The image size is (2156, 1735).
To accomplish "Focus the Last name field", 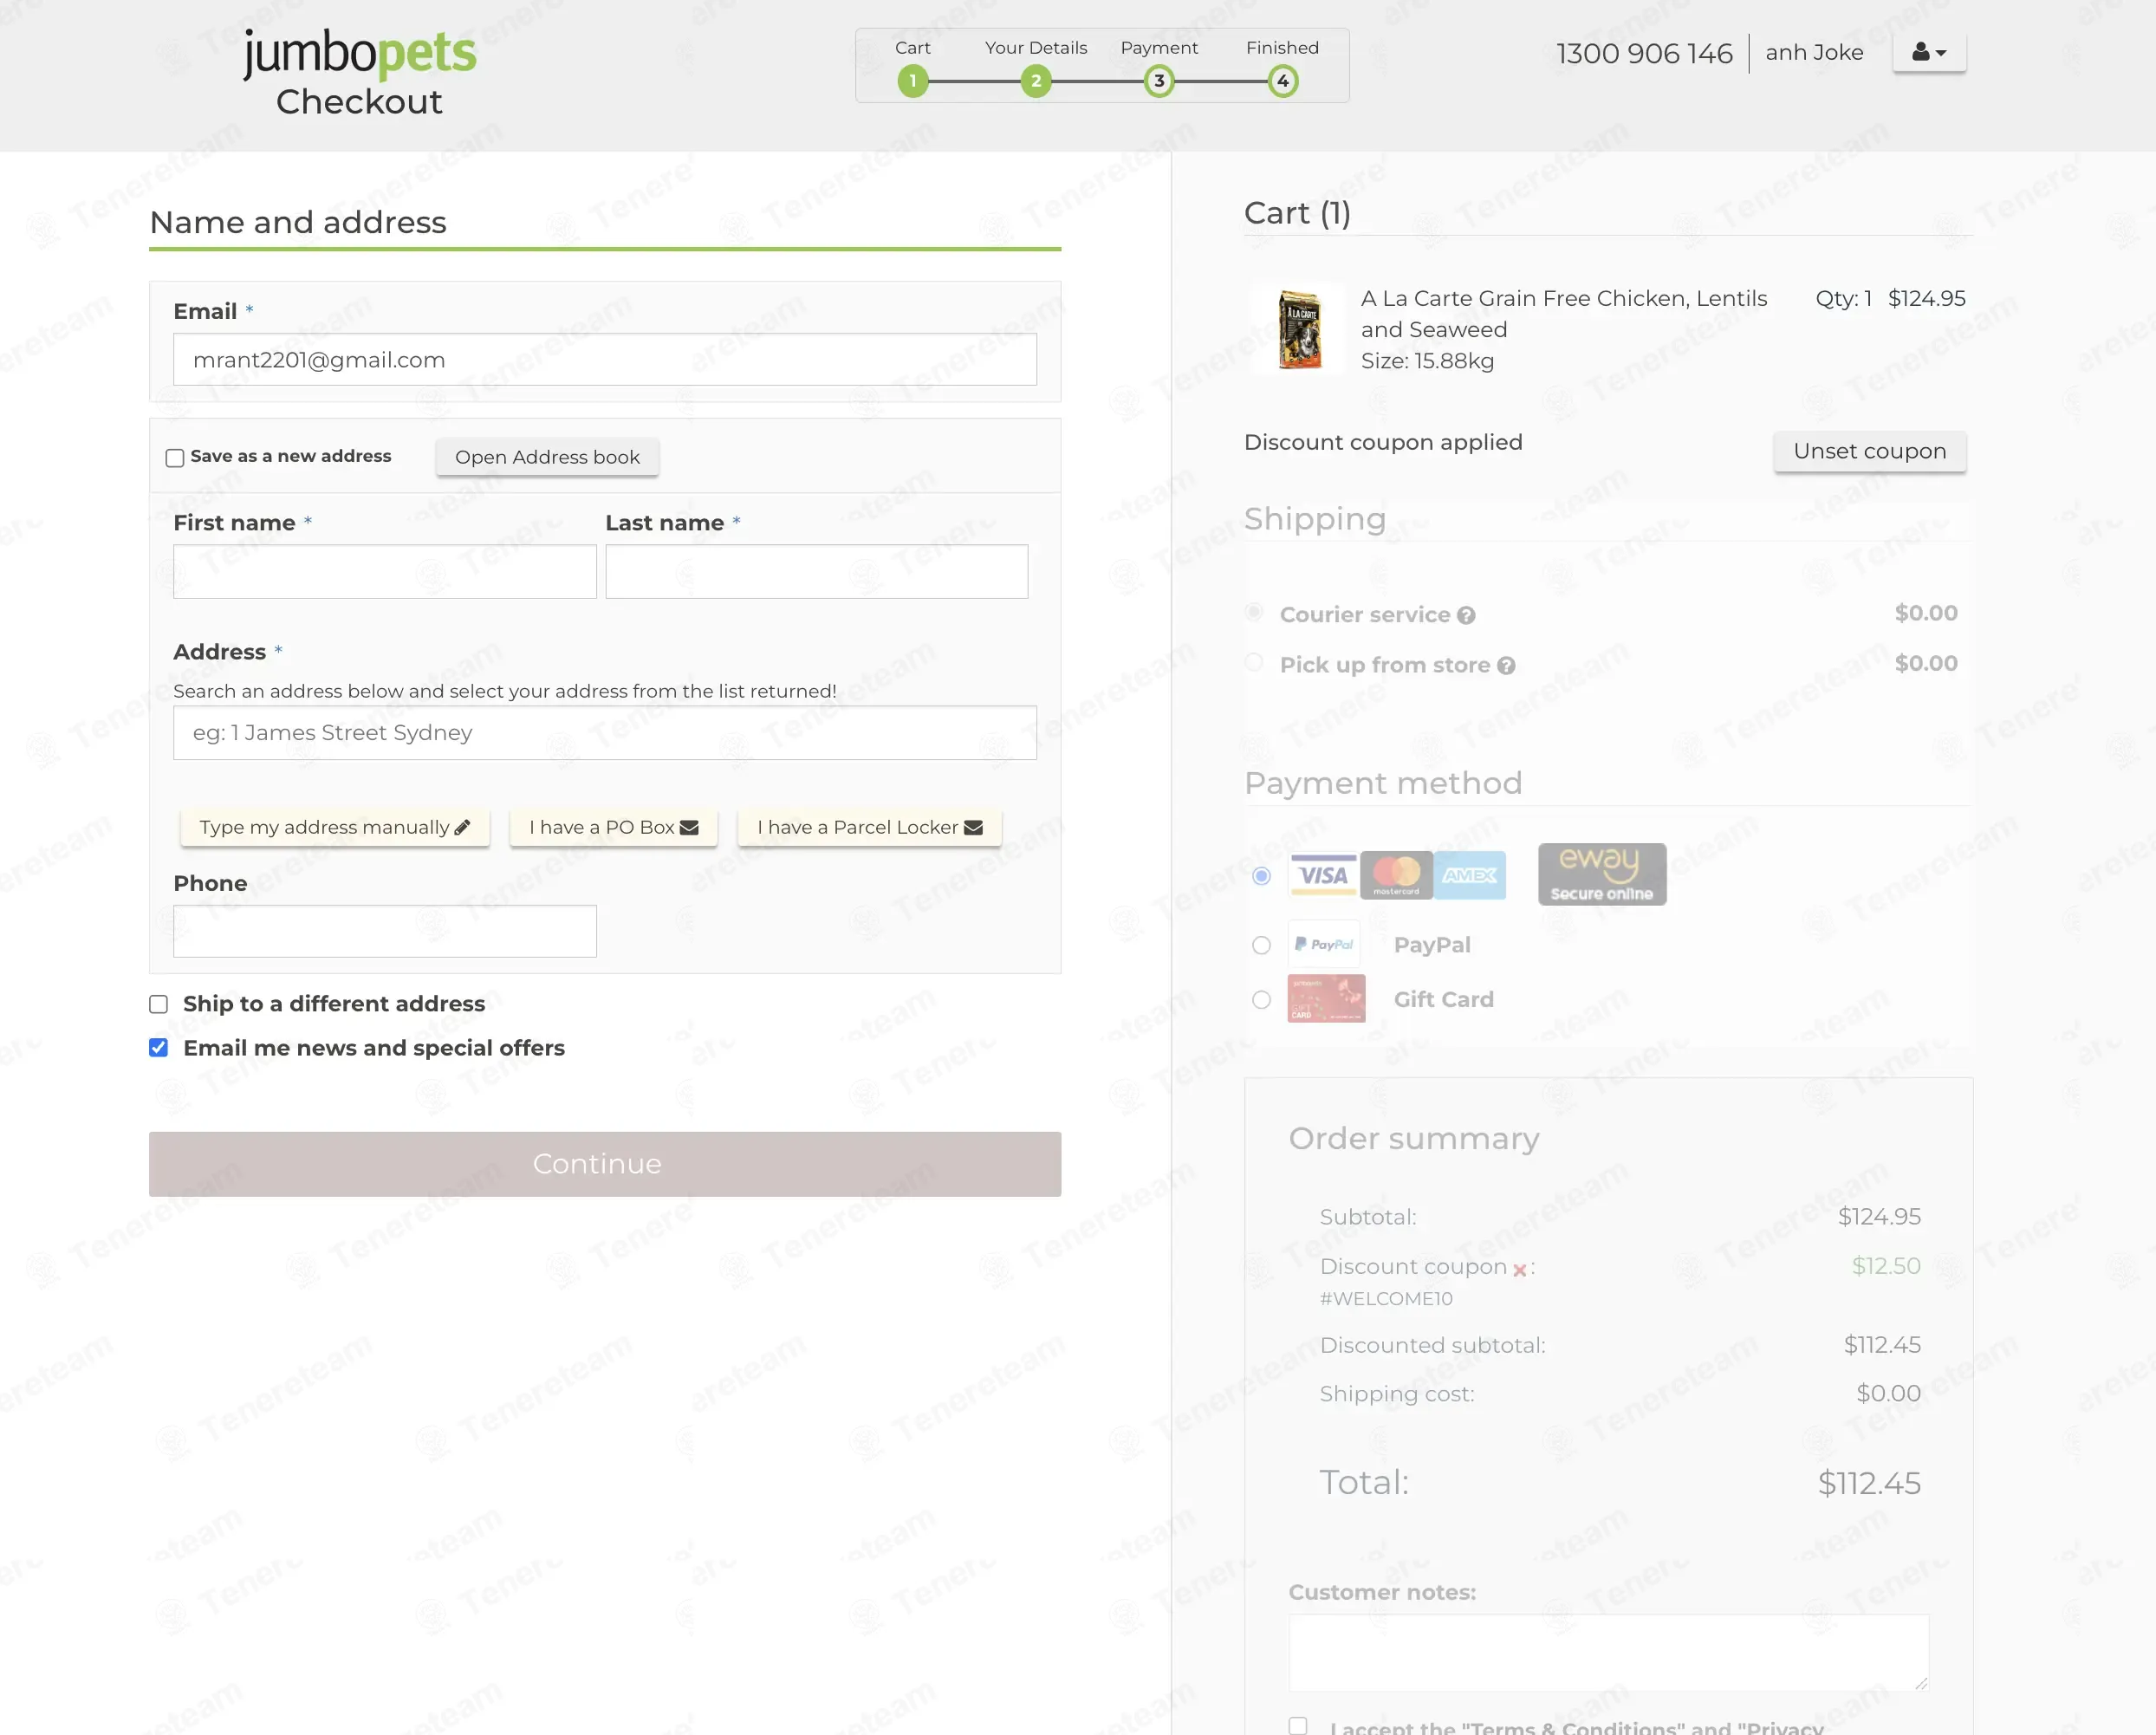I will click(x=817, y=572).
